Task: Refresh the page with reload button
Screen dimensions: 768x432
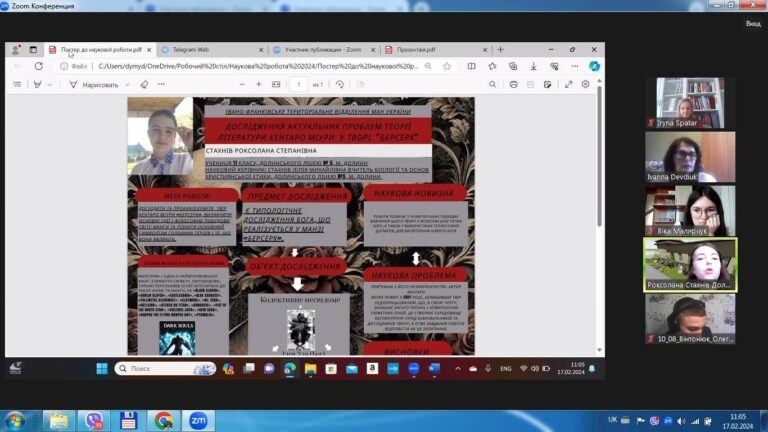Action: (39, 66)
